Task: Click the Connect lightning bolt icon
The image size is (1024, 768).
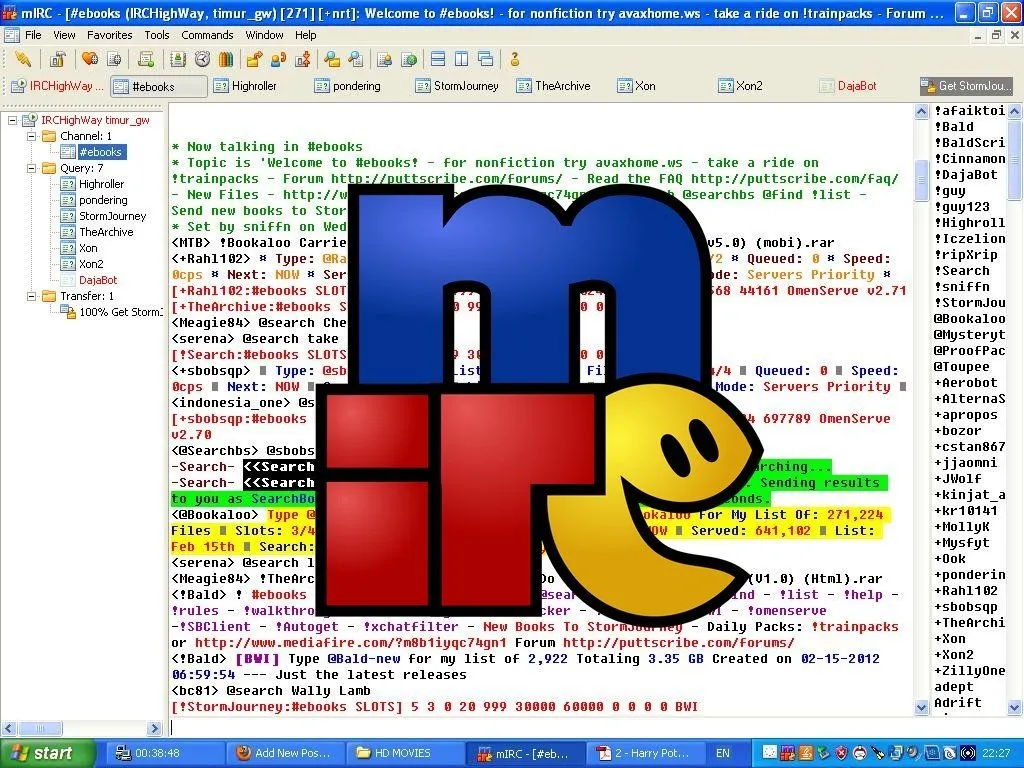Action: [x=23, y=59]
